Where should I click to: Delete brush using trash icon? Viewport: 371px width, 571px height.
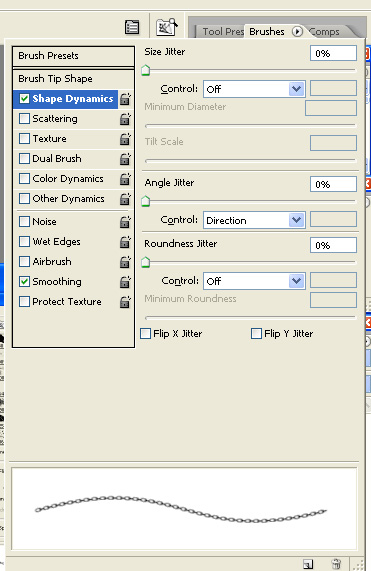(x=336, y=564)
